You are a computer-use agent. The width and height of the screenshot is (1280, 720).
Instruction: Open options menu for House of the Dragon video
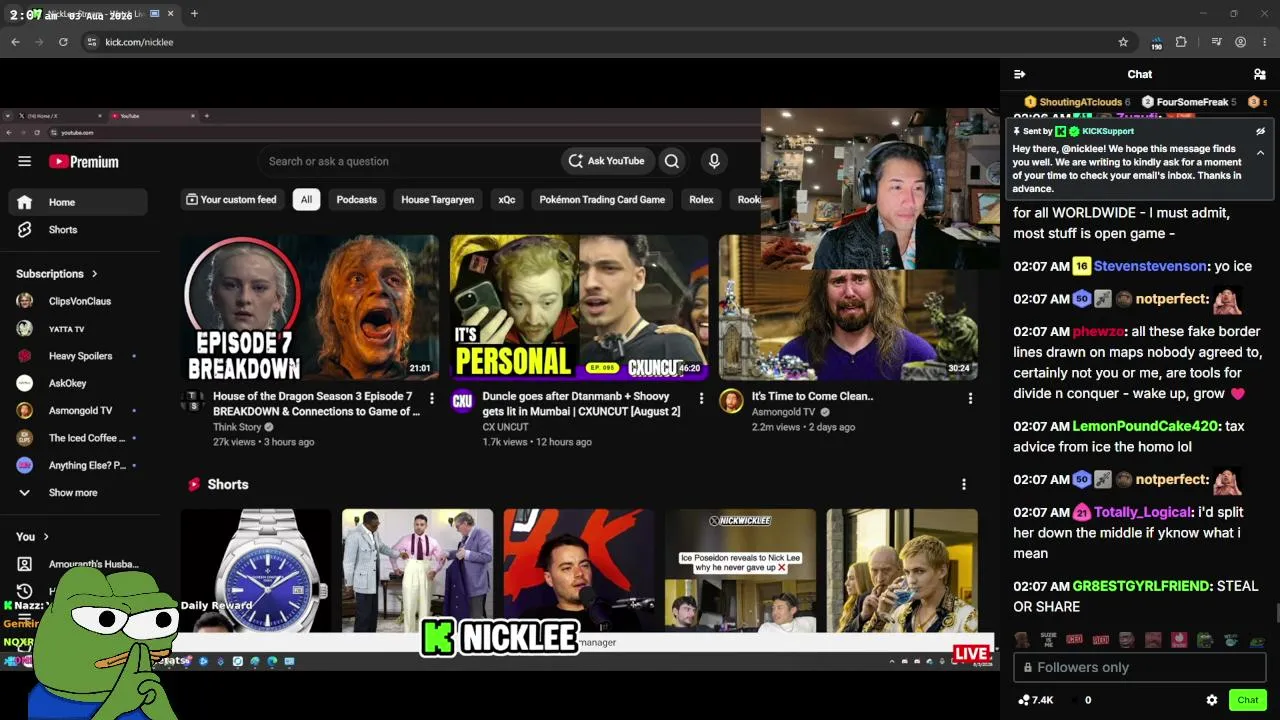click(x=432, y=399)
